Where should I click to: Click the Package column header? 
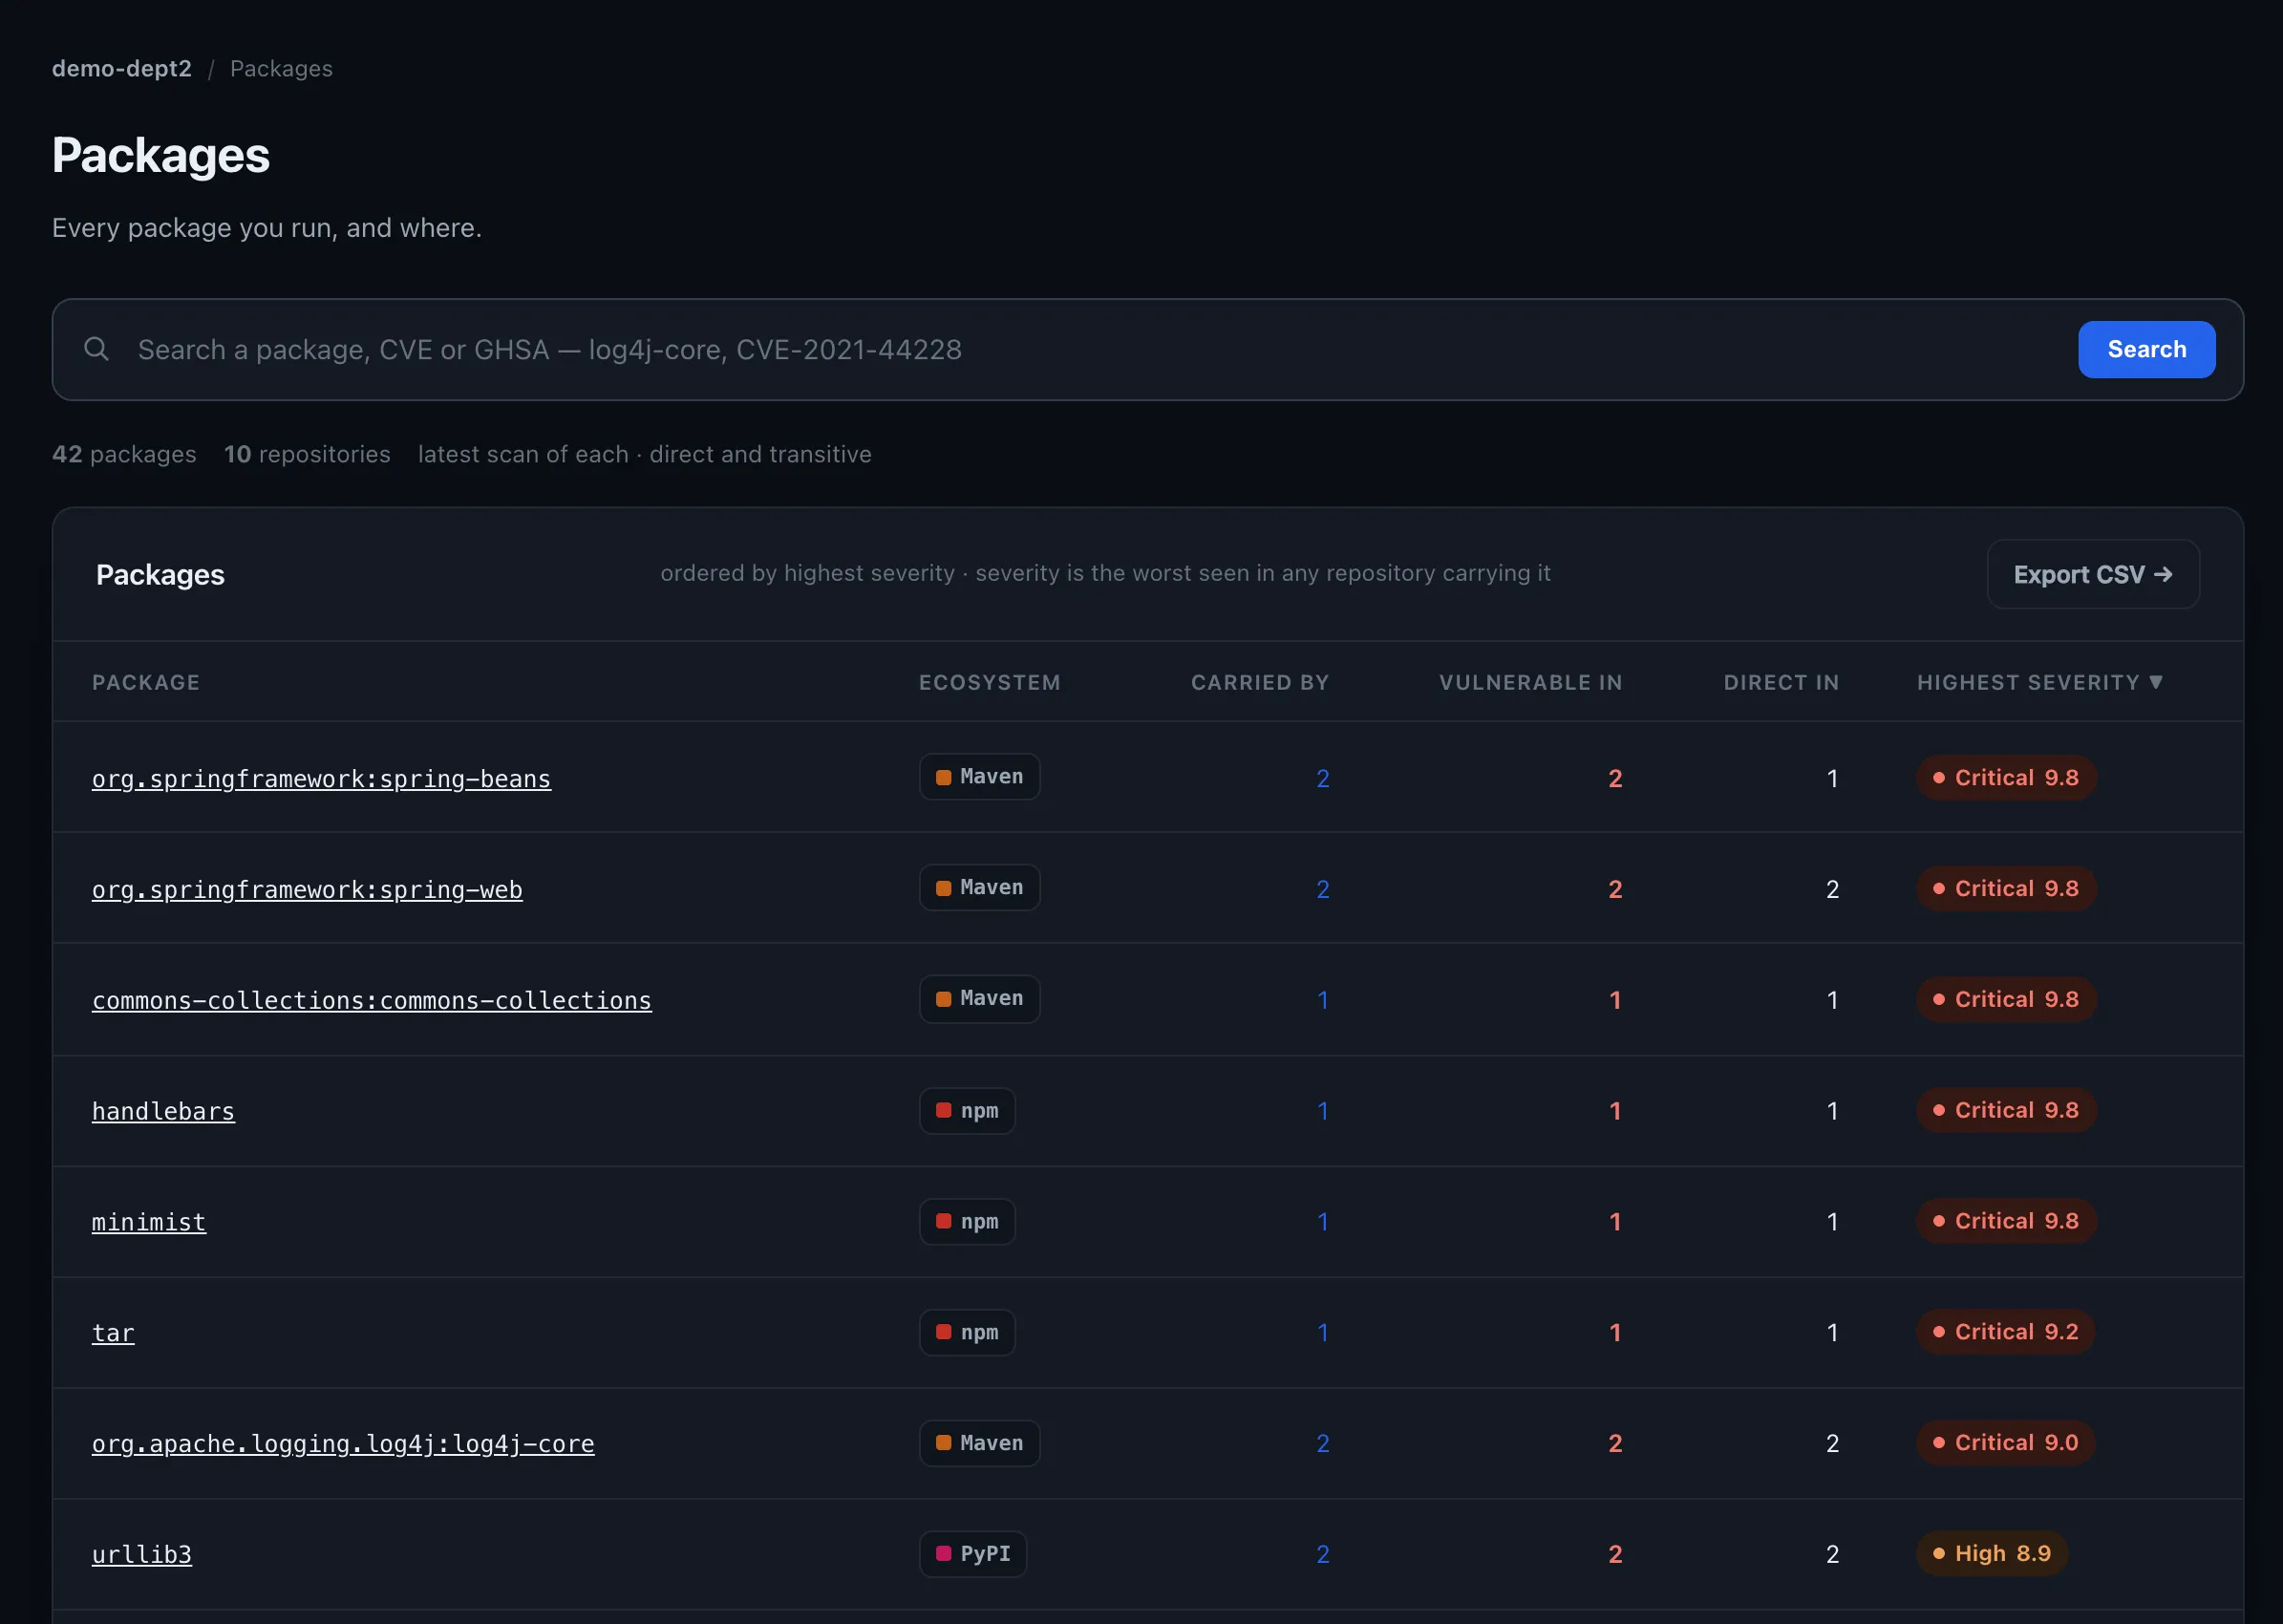pos(146,682)
